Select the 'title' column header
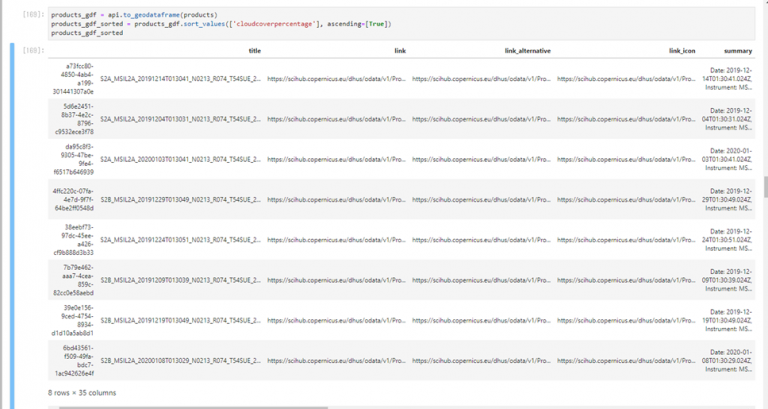Viewport: 768px width, 409px height. pos(255,50)
